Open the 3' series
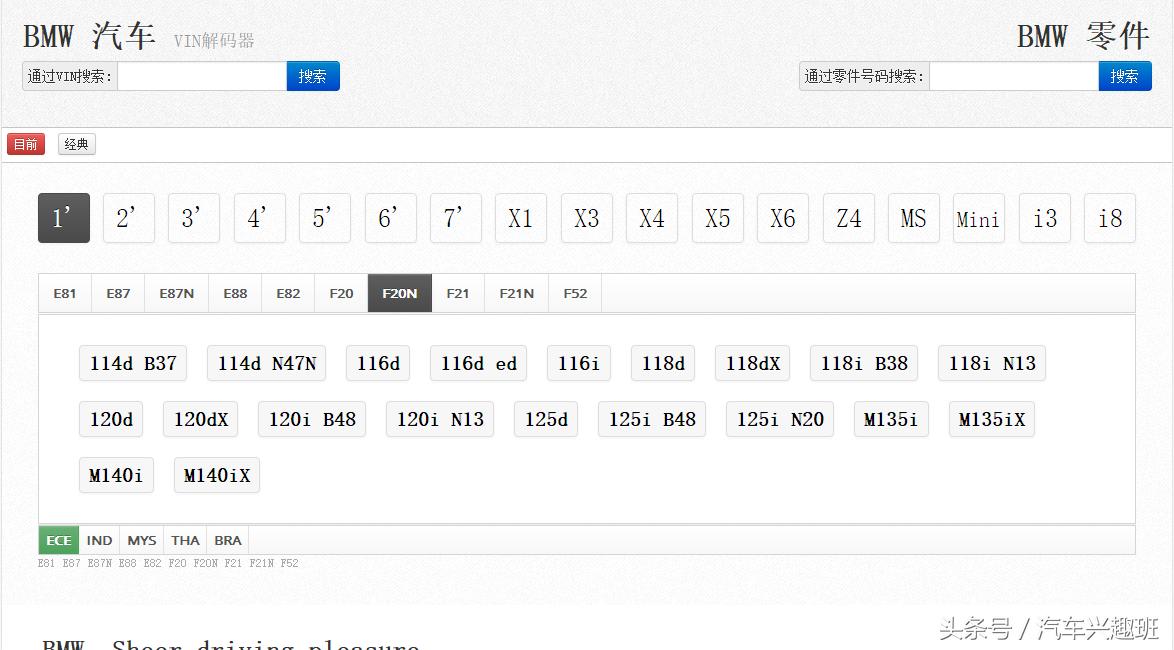Viewport: 1174px width, 650px height. 194,218
